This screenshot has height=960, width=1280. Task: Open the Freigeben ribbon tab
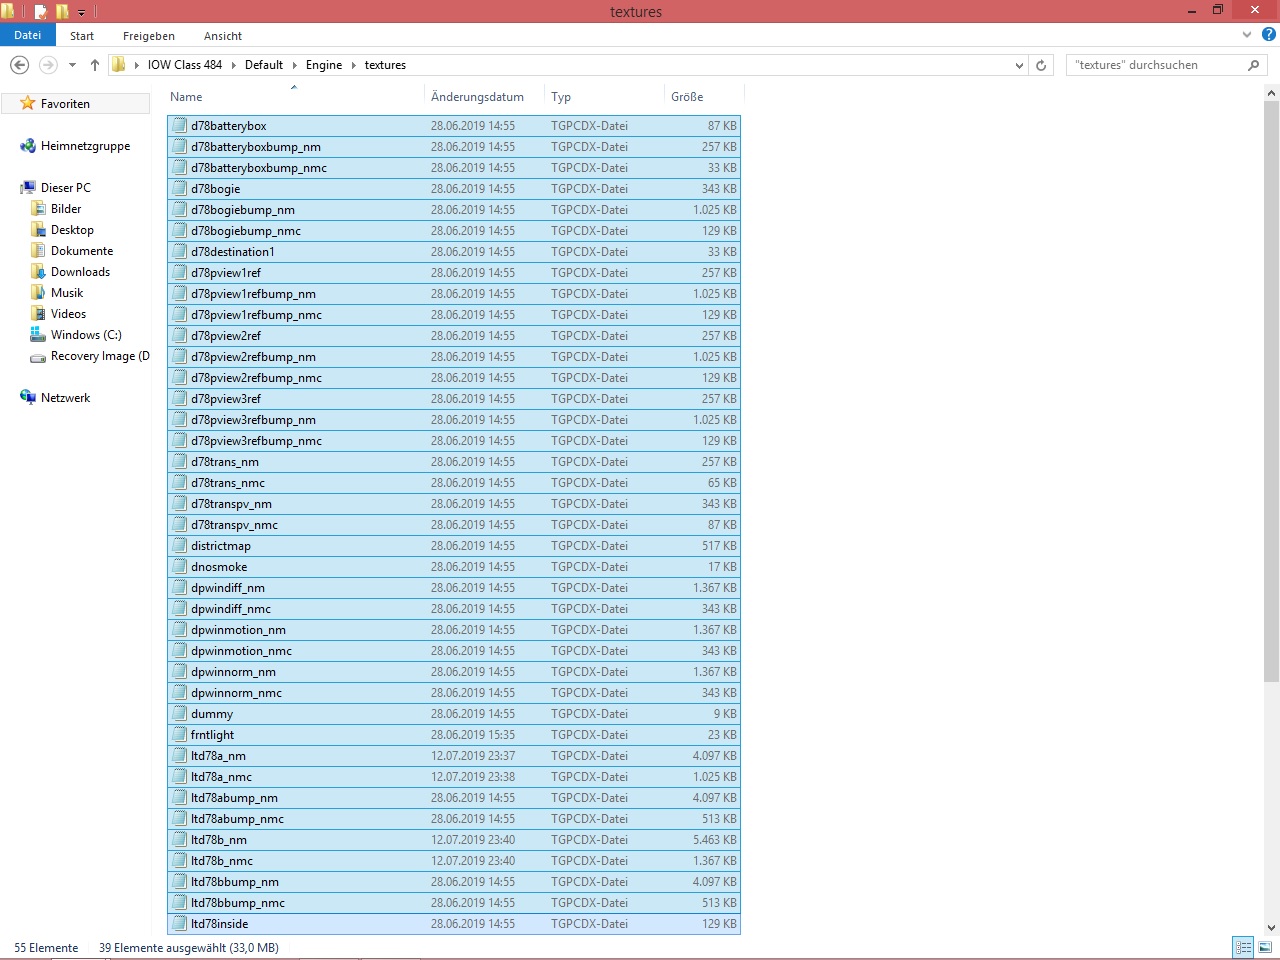(148, 36)
